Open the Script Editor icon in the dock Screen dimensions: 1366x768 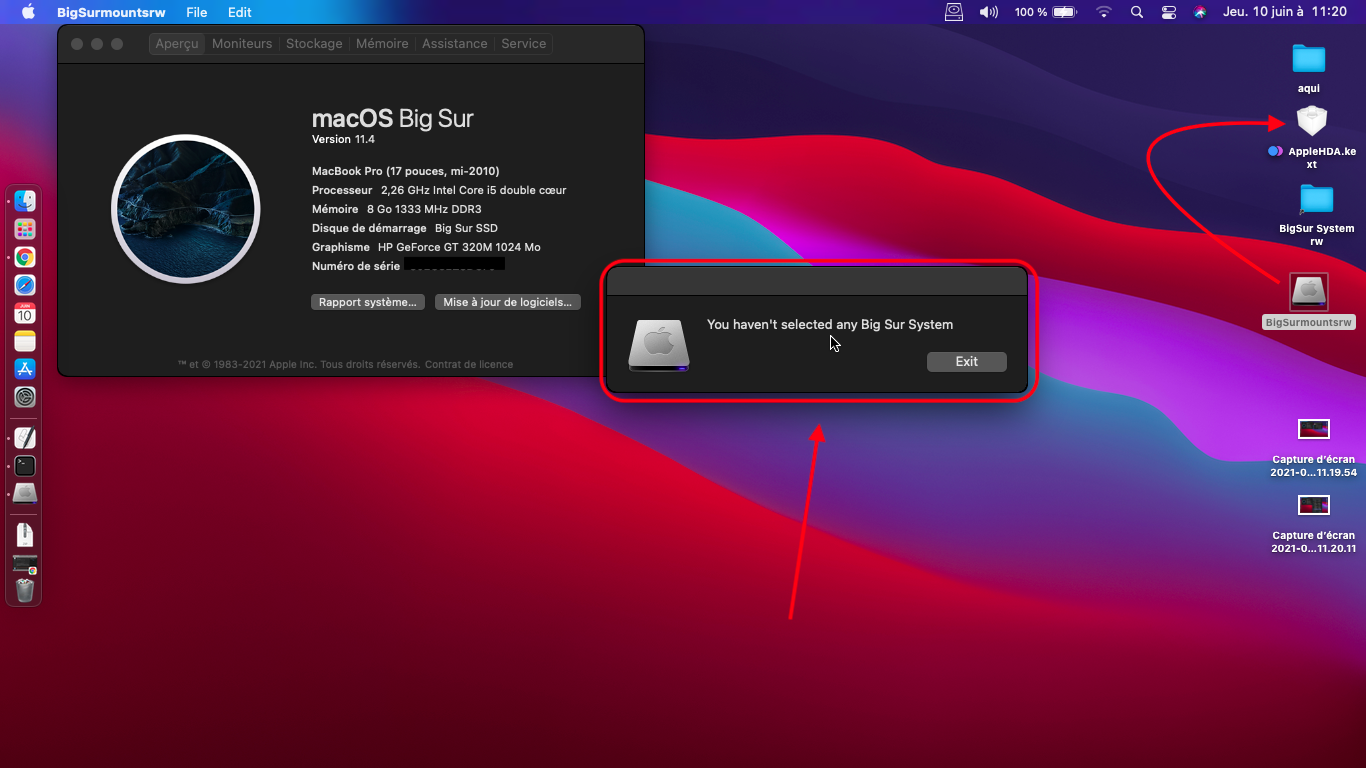25,437
